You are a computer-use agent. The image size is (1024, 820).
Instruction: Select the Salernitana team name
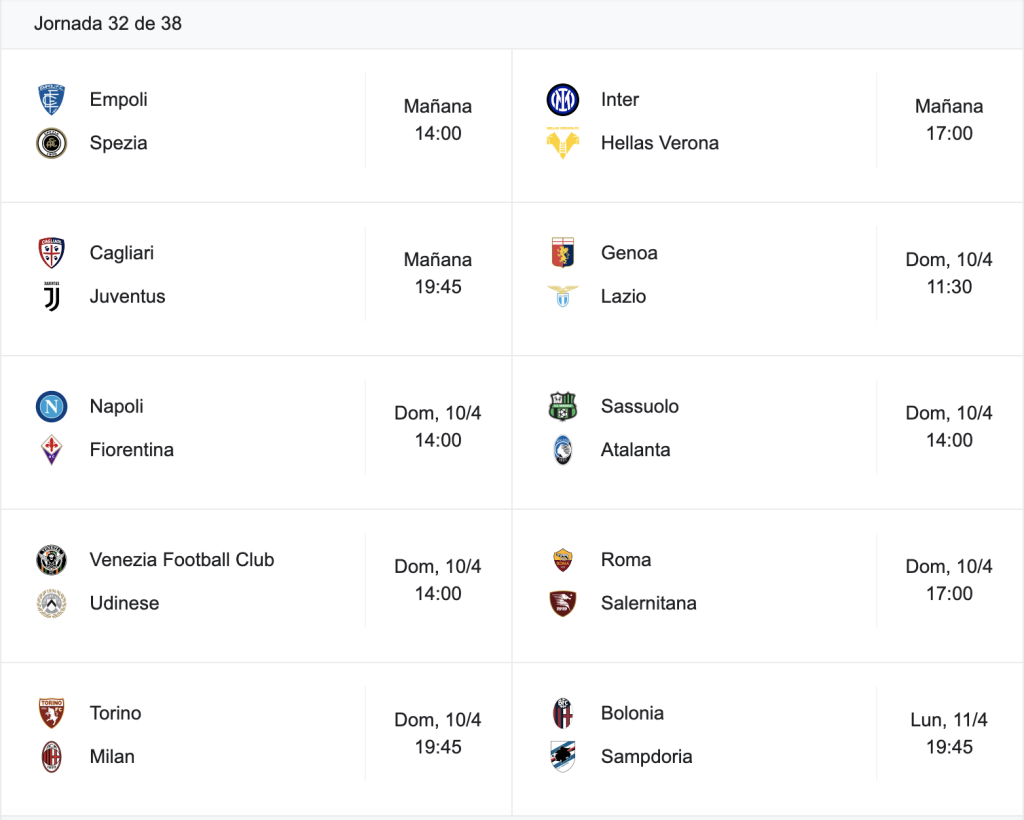tap(648, 603)
